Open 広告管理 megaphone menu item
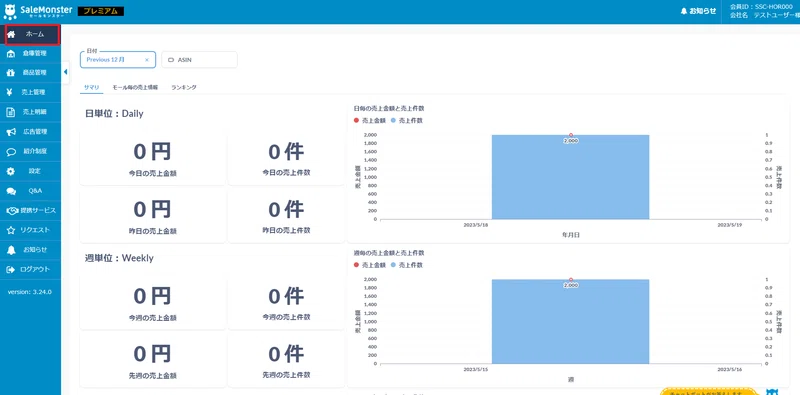800x395 pixels. pyautogui.click(x=31, y=132)
